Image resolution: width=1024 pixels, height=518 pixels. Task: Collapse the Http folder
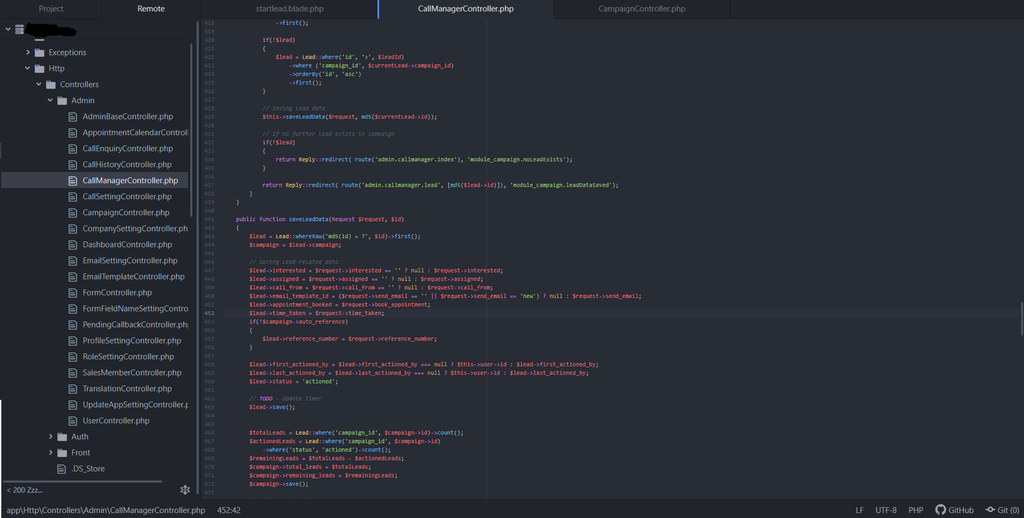coord(27,69)
